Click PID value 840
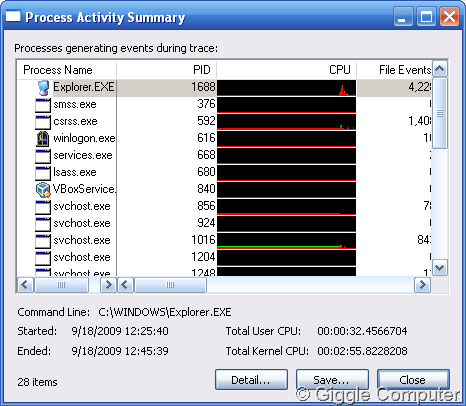The width and height of the screenshot is (466, 406). pos(206,189)
